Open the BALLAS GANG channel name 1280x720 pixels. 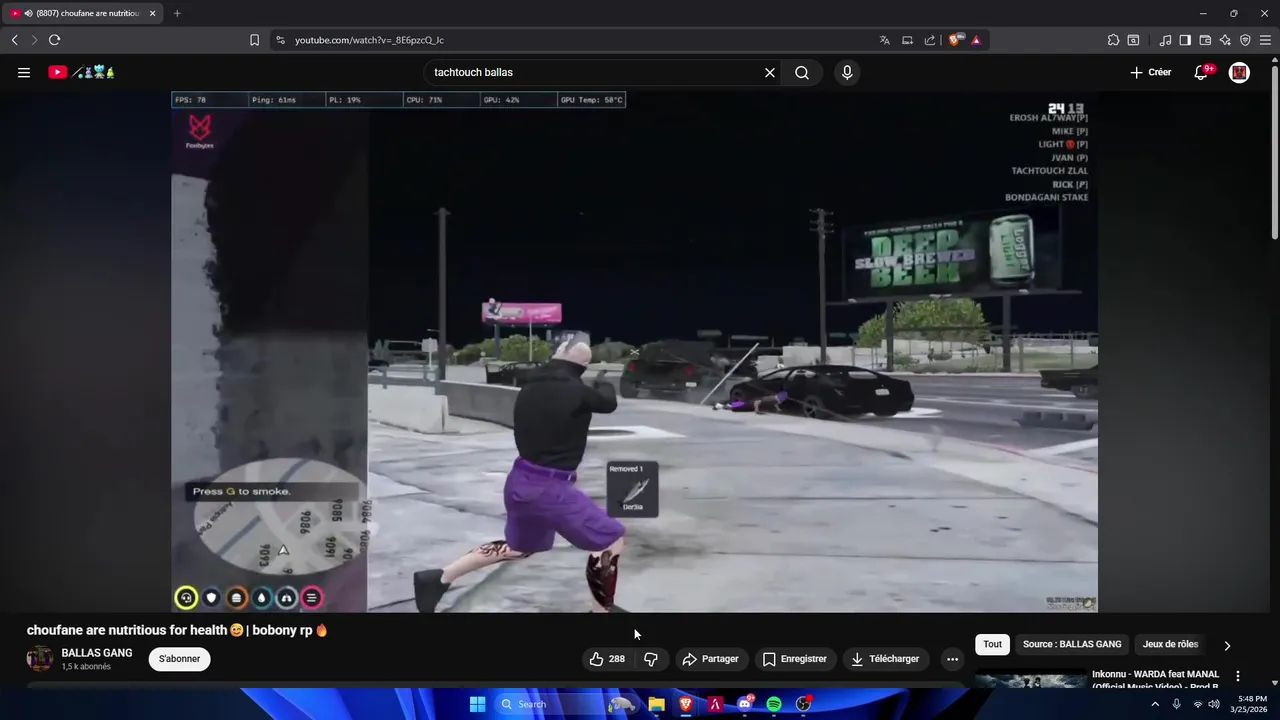[97, 653]
